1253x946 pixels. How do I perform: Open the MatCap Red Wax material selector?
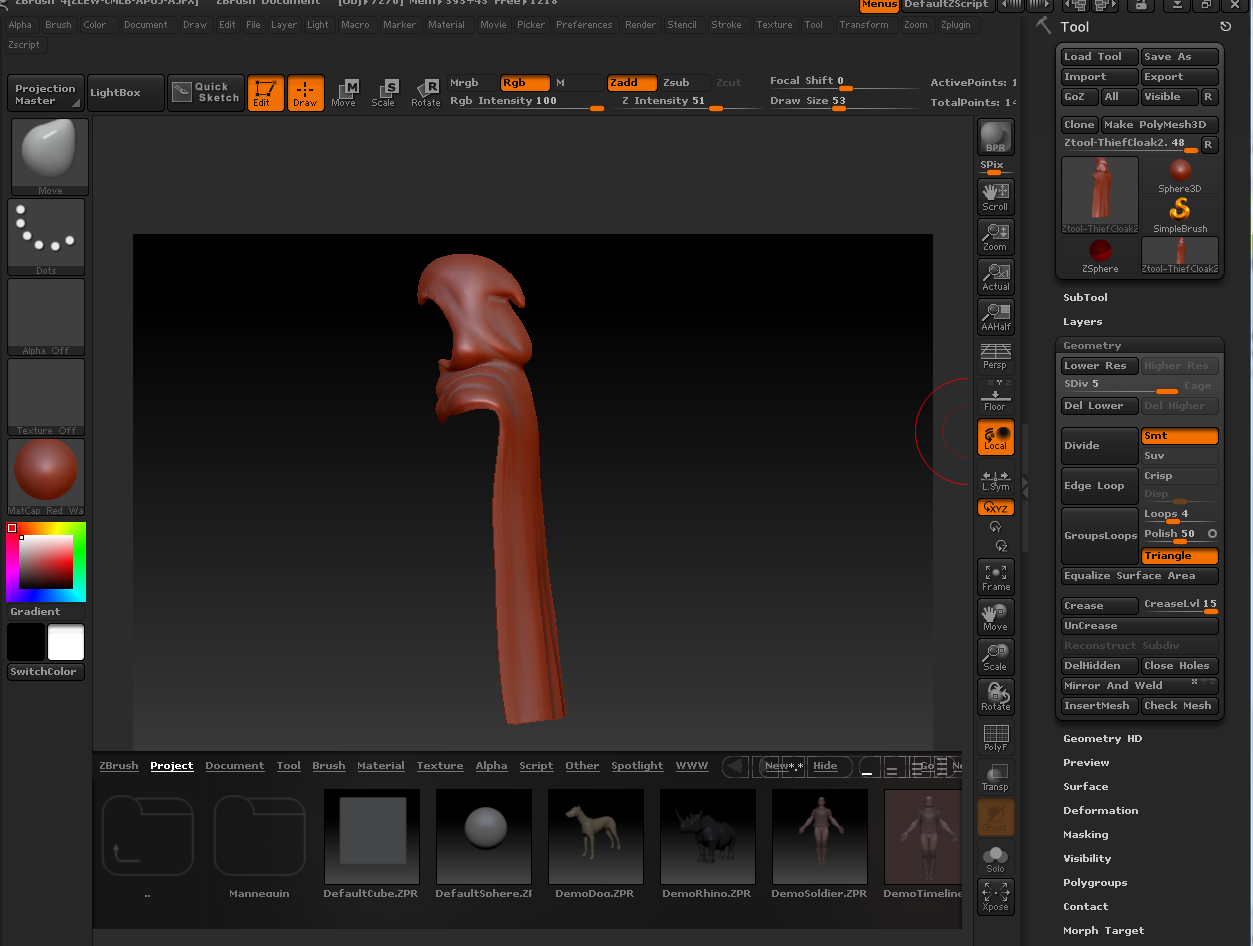pyautogui.click(x=48, y=477)
